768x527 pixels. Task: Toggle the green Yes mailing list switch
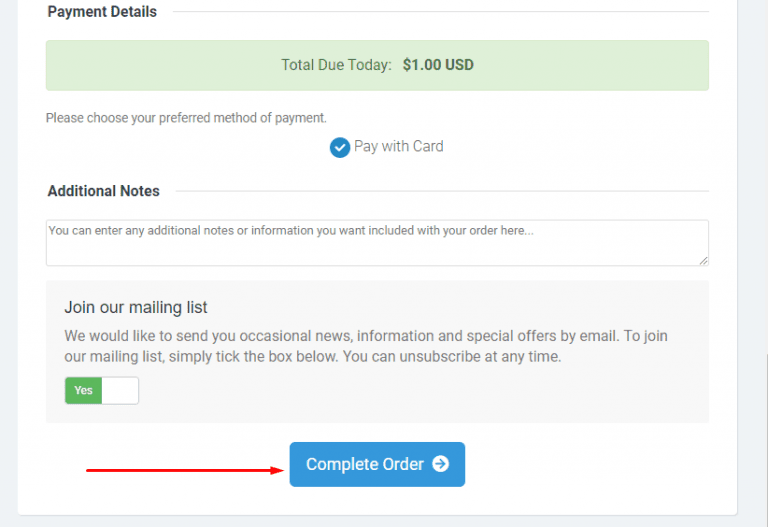(83, 390)
